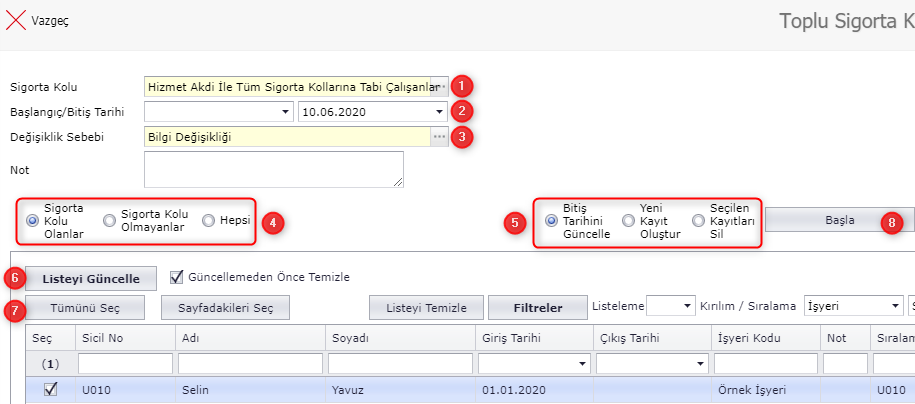The width and height of the screenshot is (915, 404).
Task: Select the Hepsi radio option
Action: (x=208, y=220)
